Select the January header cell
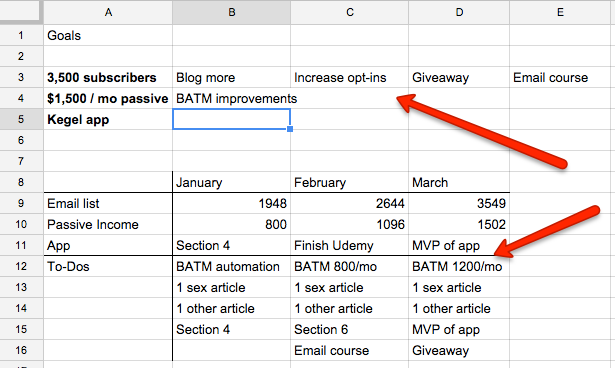This screenshot has height=368, width=615. click(231, 182)
